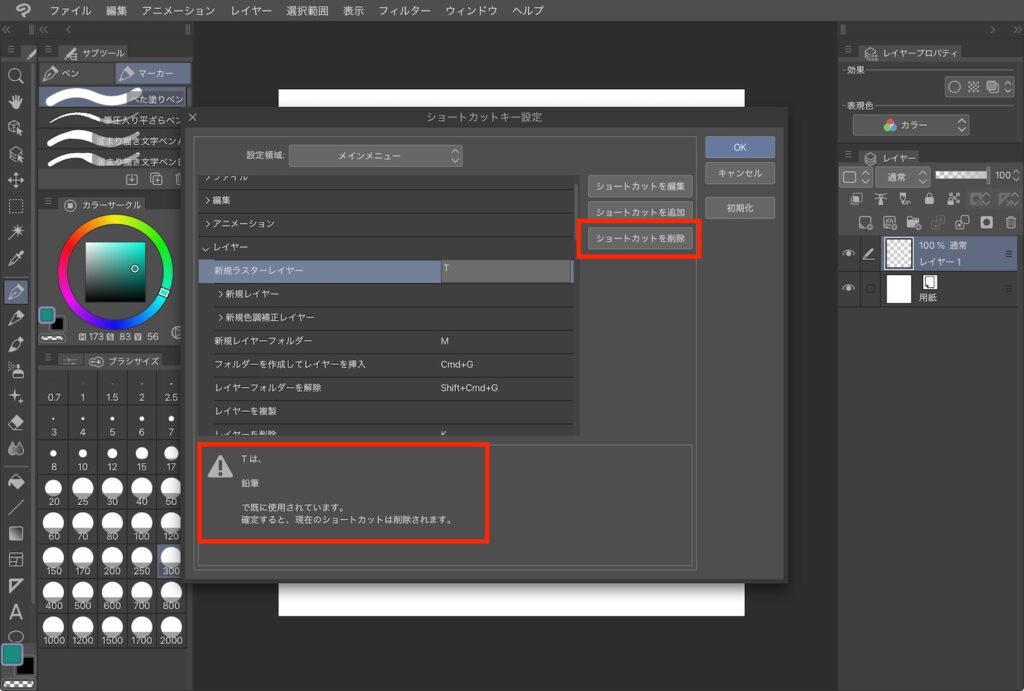
Task: Select the active Pen tool
Action: pyautogui.click(x=16, y=291)
